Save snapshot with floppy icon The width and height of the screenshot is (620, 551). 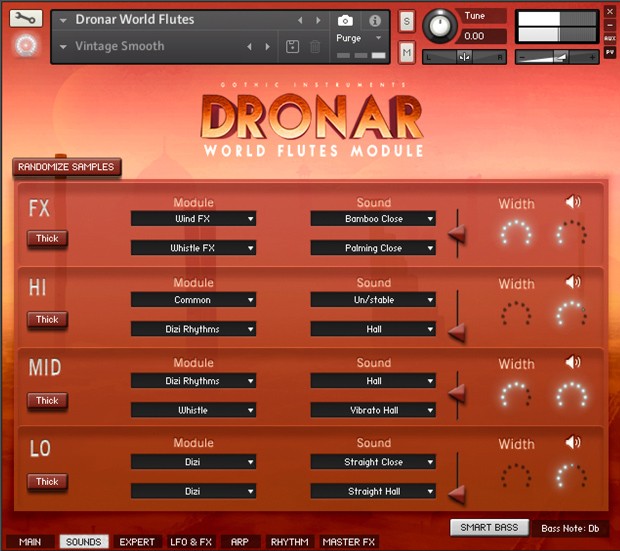[x=292, y=47]
